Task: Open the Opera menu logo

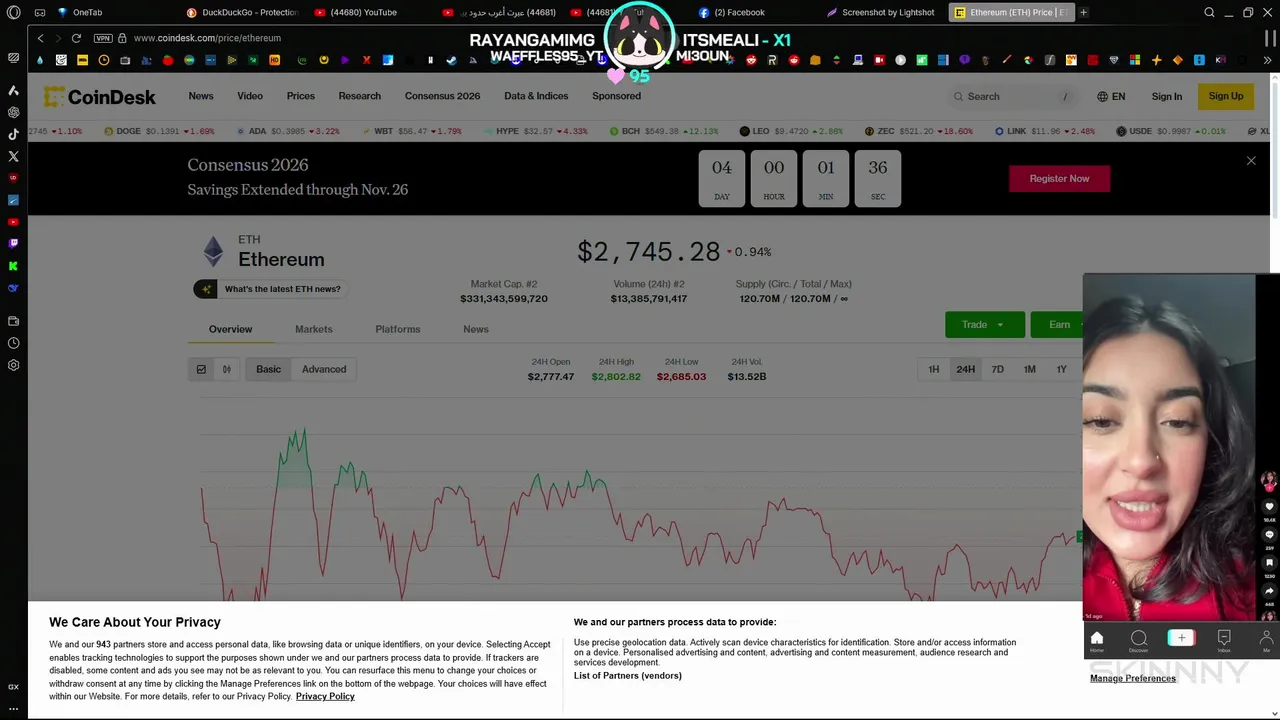Action: point(13,12)
